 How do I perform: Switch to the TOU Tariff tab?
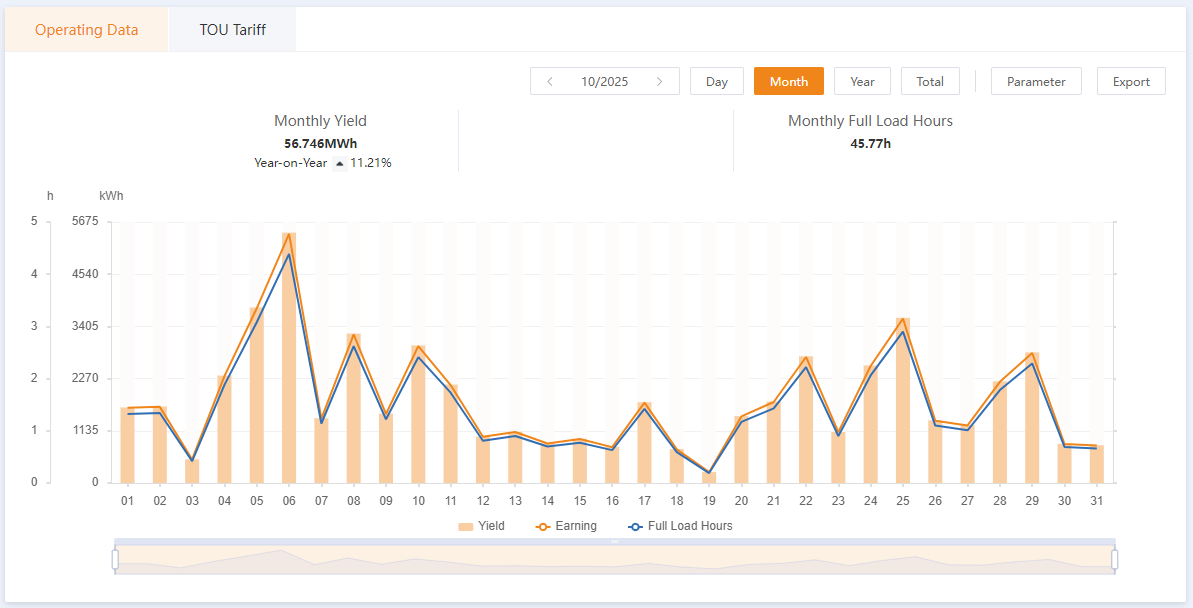point(232,29)
